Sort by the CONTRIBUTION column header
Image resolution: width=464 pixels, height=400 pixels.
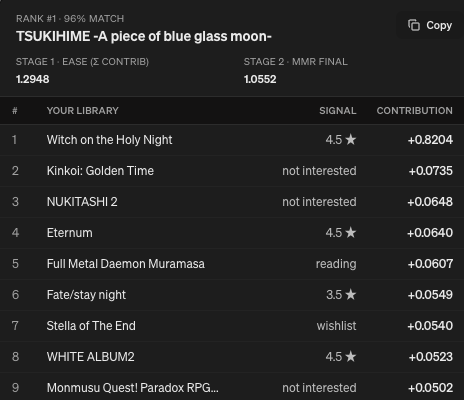click(x=415, y=111)
